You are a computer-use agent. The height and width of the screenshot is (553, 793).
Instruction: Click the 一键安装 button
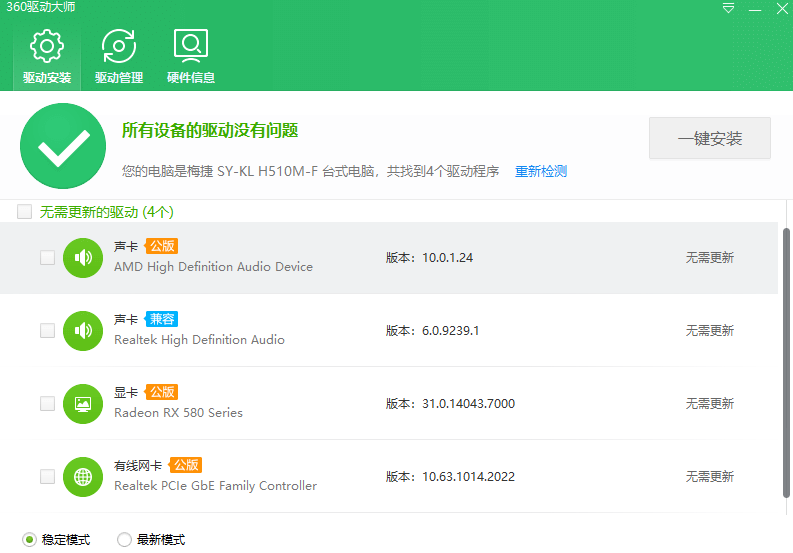pos(710,138)
